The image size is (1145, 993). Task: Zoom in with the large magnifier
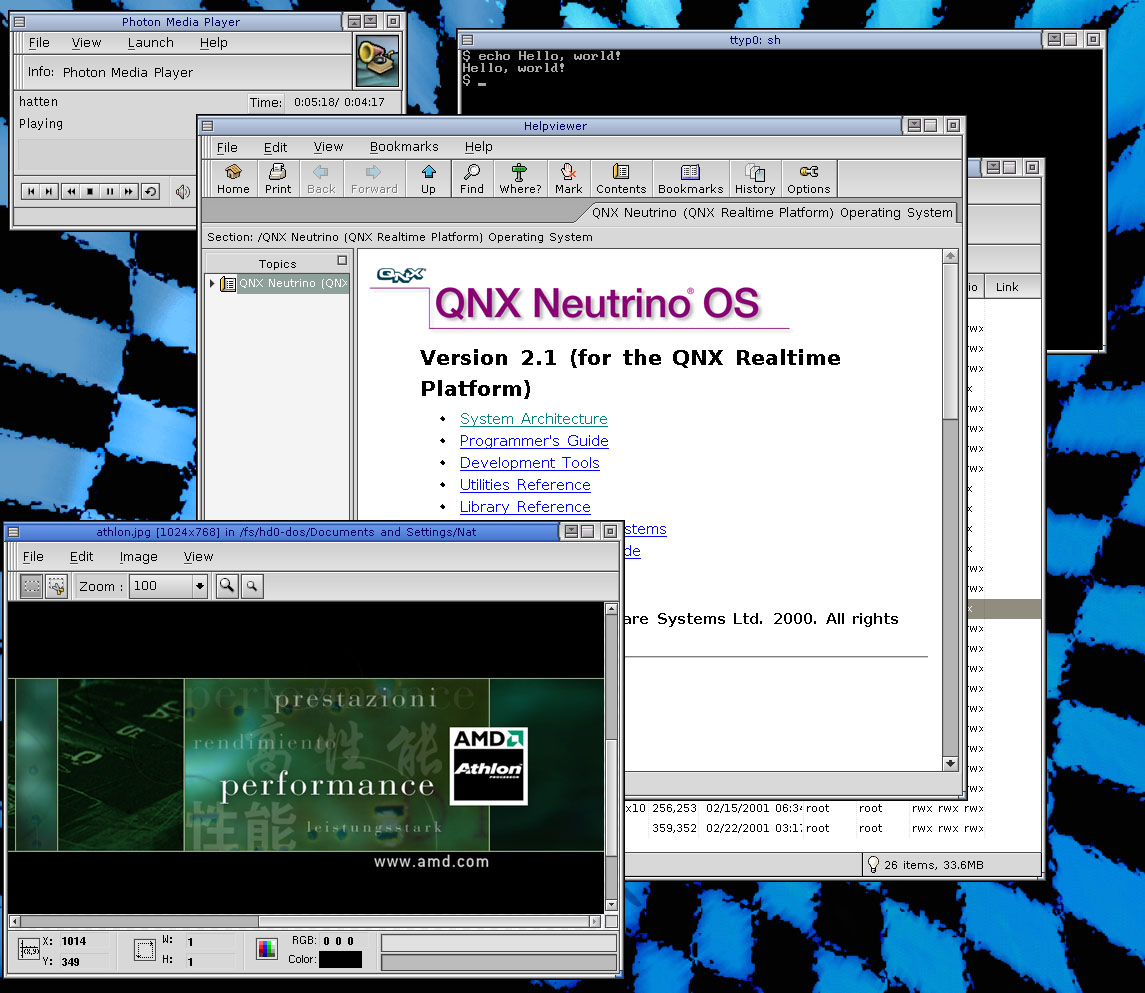pos(227,586)
